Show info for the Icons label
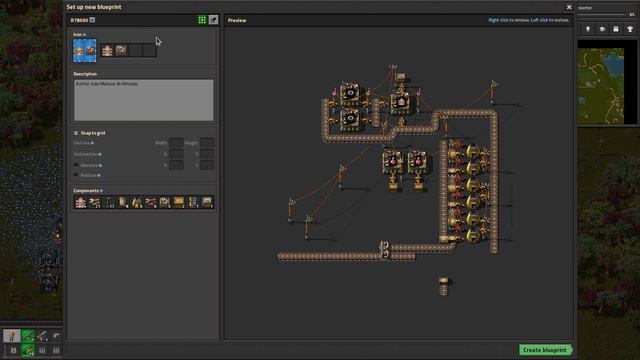 click(84, 35)
